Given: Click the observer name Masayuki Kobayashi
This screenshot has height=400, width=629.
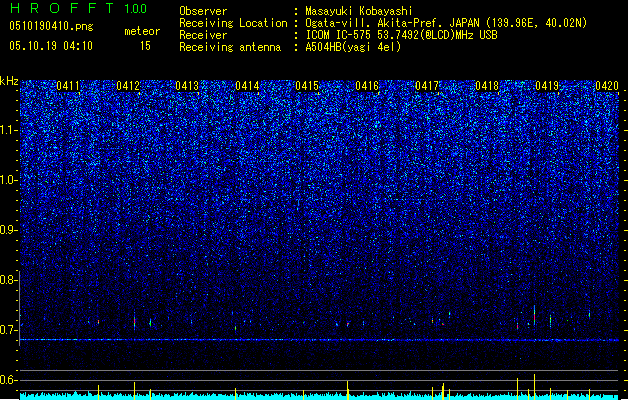Looking at the screenshot, I should 359,11.
